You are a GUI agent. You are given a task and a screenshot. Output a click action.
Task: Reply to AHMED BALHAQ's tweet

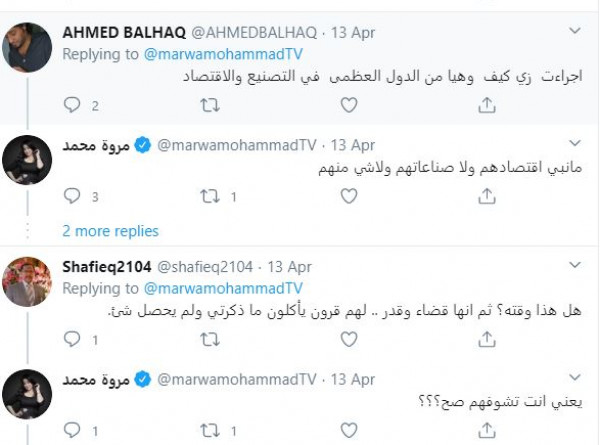pyautogui.click(x=71, y=104)
